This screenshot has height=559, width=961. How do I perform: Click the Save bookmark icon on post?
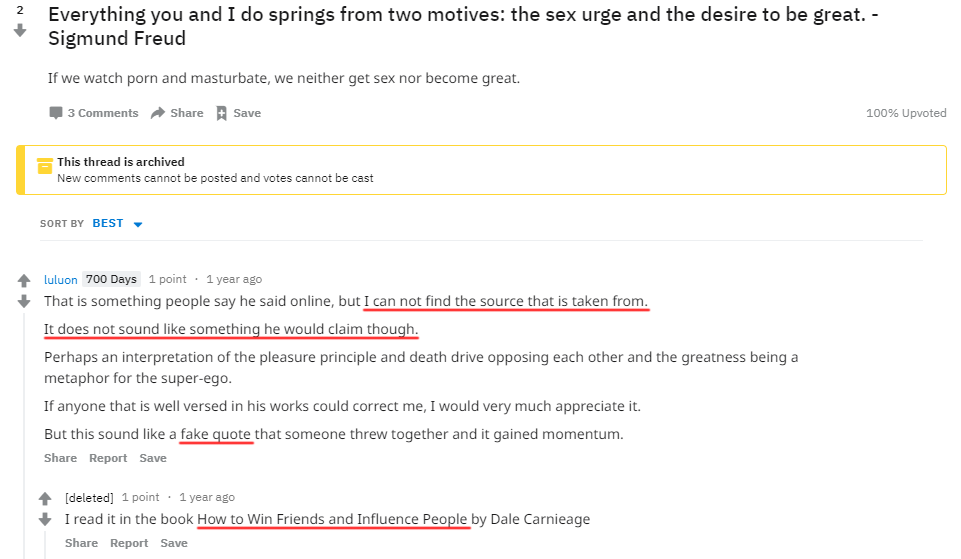[x=221, y=113]
